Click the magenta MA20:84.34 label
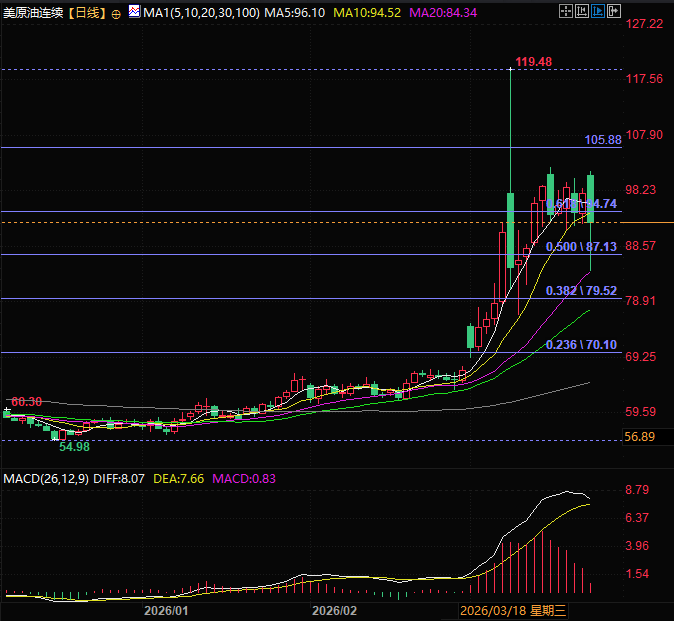674x621 pixels. click(443, 13)
